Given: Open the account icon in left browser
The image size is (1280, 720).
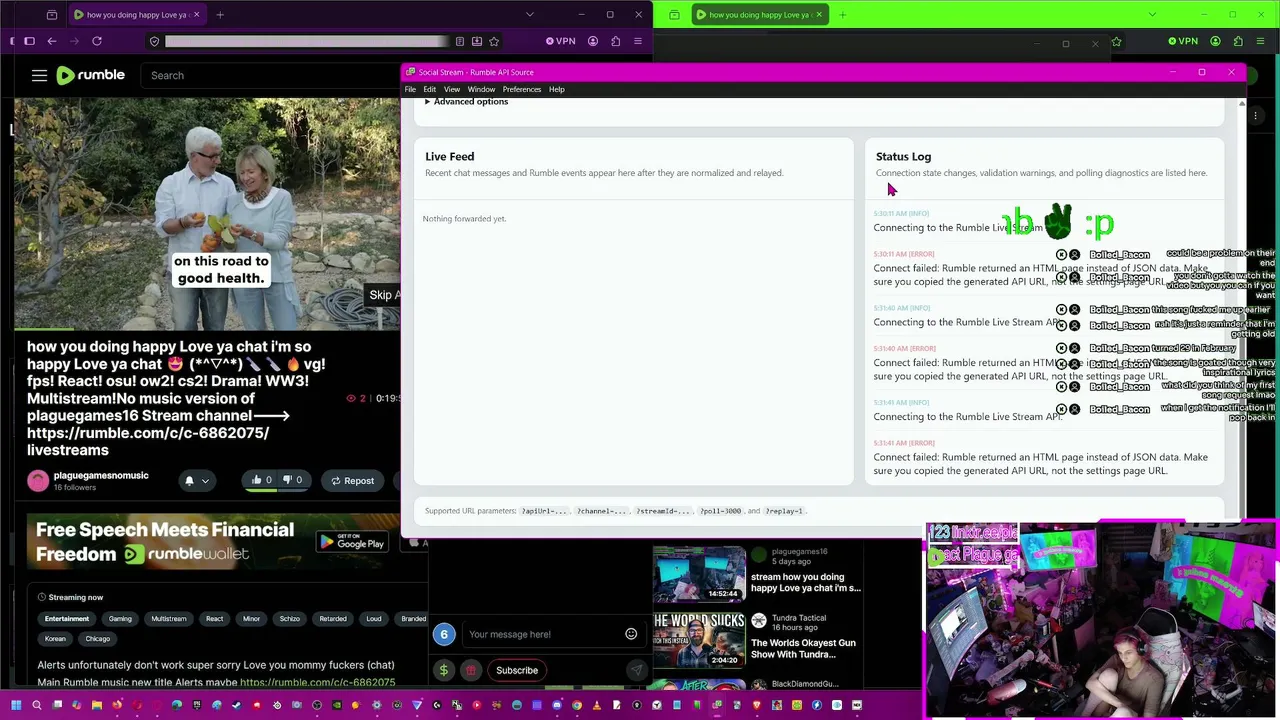Looking at the screenshot, I should click(593, 41).
